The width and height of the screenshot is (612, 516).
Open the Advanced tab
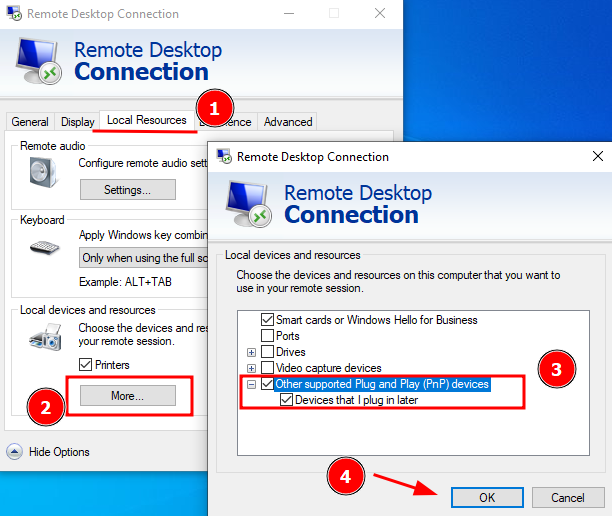point(288,122)
